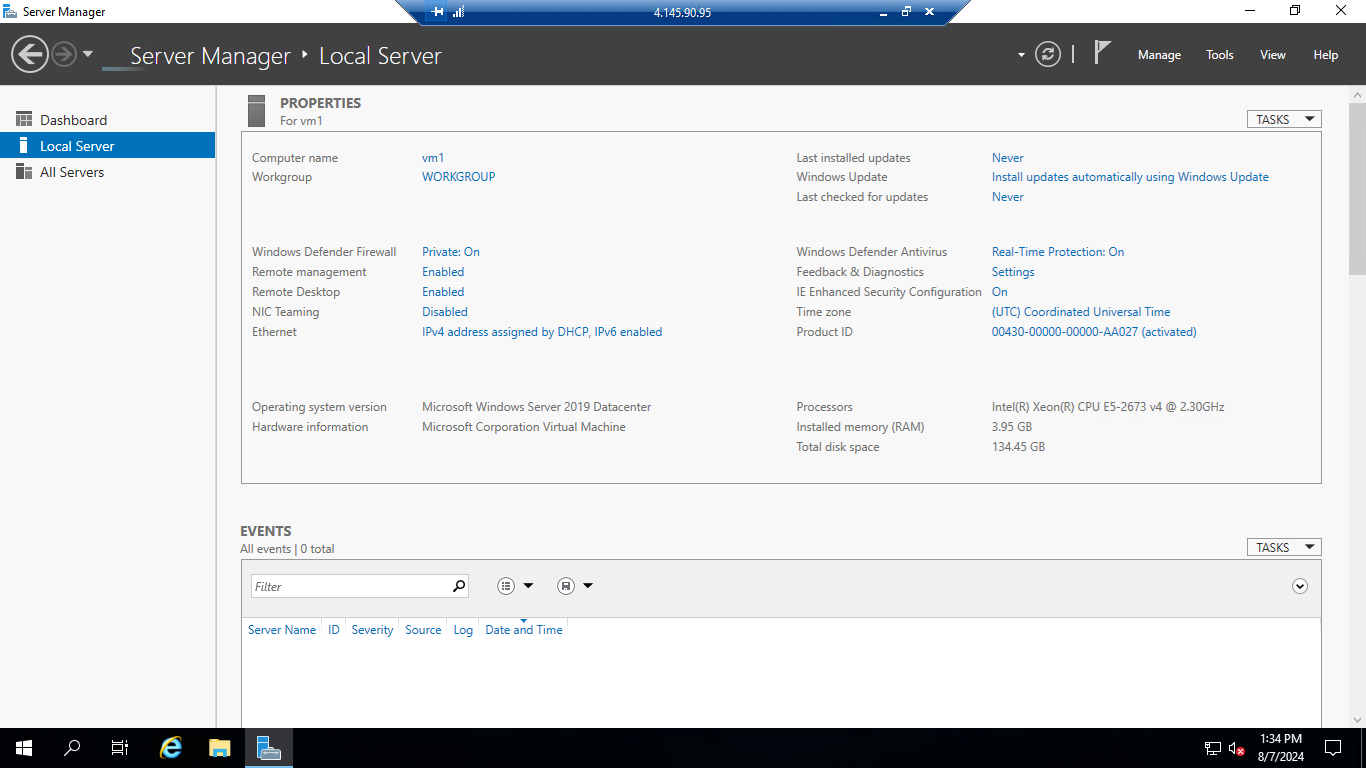This screenshot has width=1366, height=768.
Task: Sort events by Severity column
Action: click(372, 630)
